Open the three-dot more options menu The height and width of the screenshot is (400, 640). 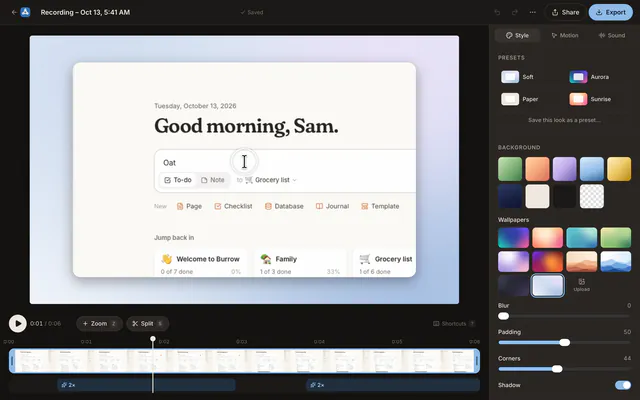533,12
